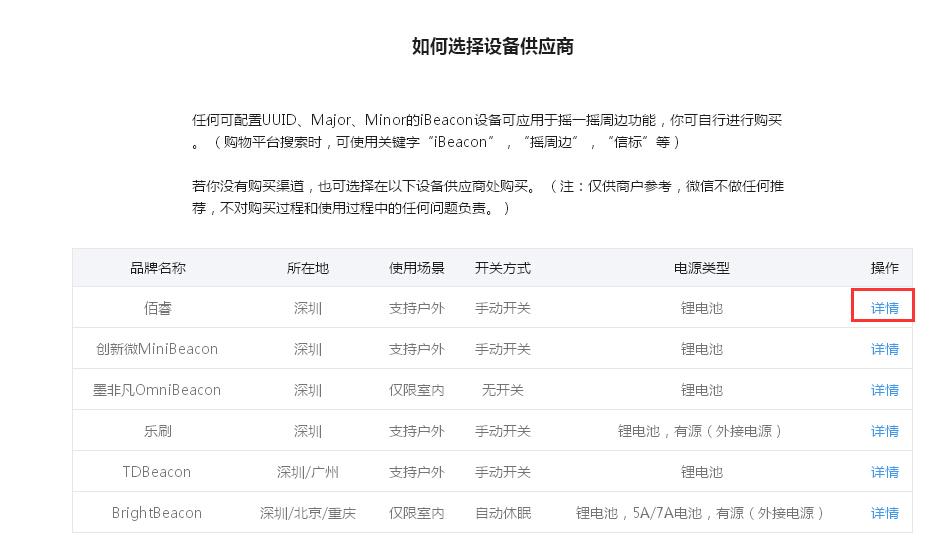
Task: Select the TDBeacon brand cell
Action: coord(156,472)
